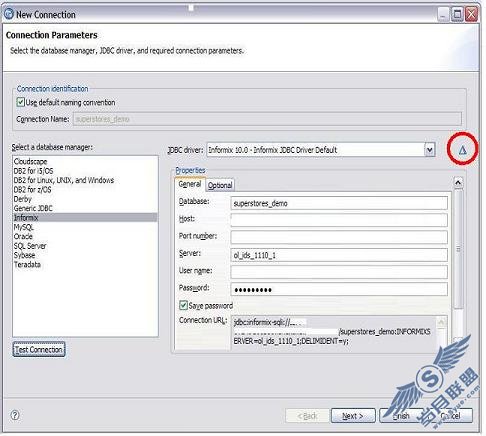Image resolution: width=486 pixels, height=436 pixels.
Task: Click the Properties panel vertical scrollbar thumb
Action: tap(458, 249)
